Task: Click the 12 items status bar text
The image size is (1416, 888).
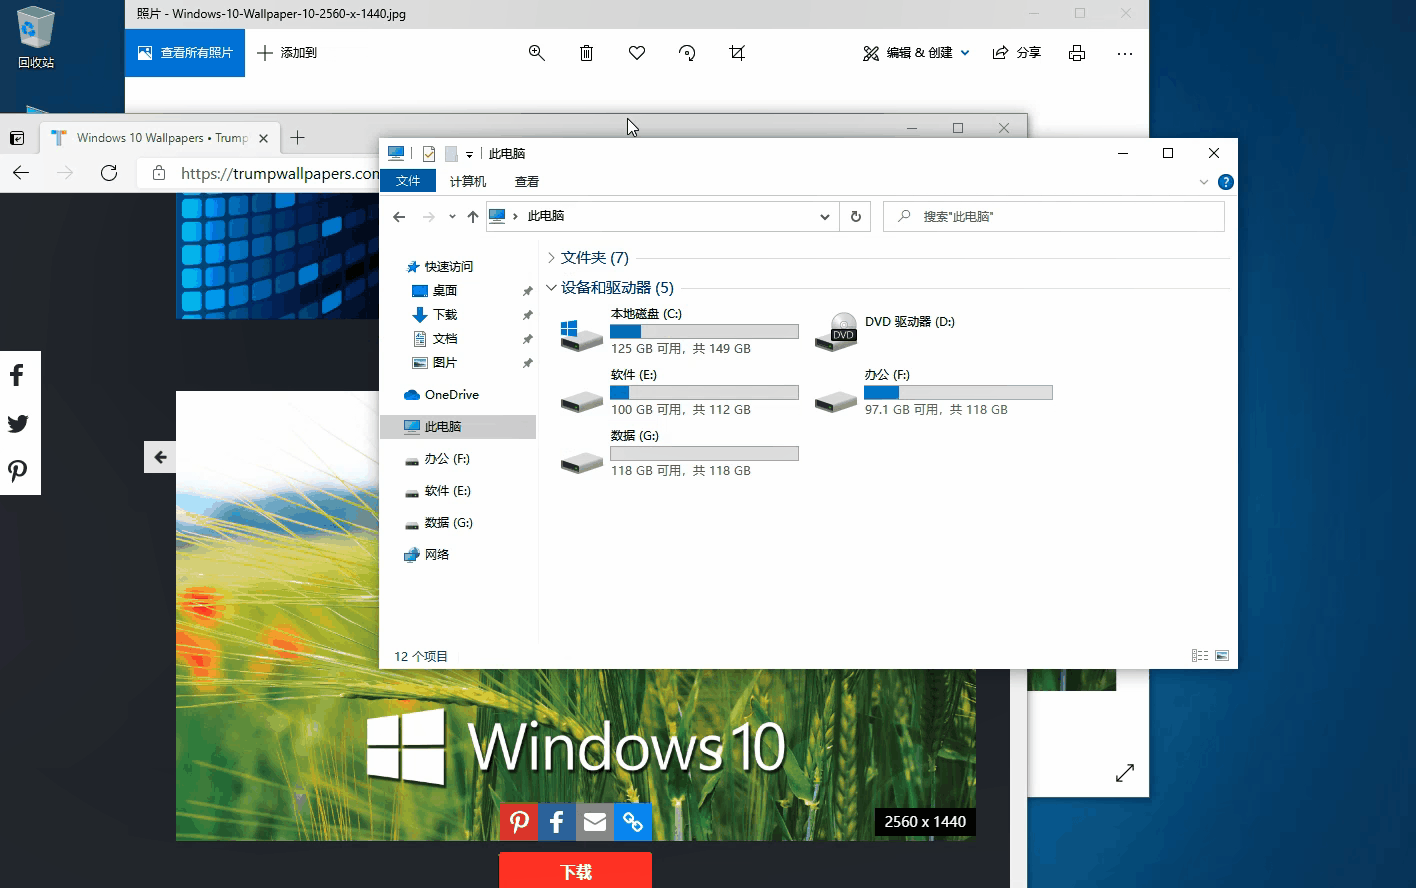Action: pyautogui.click(x=421, y=657)
